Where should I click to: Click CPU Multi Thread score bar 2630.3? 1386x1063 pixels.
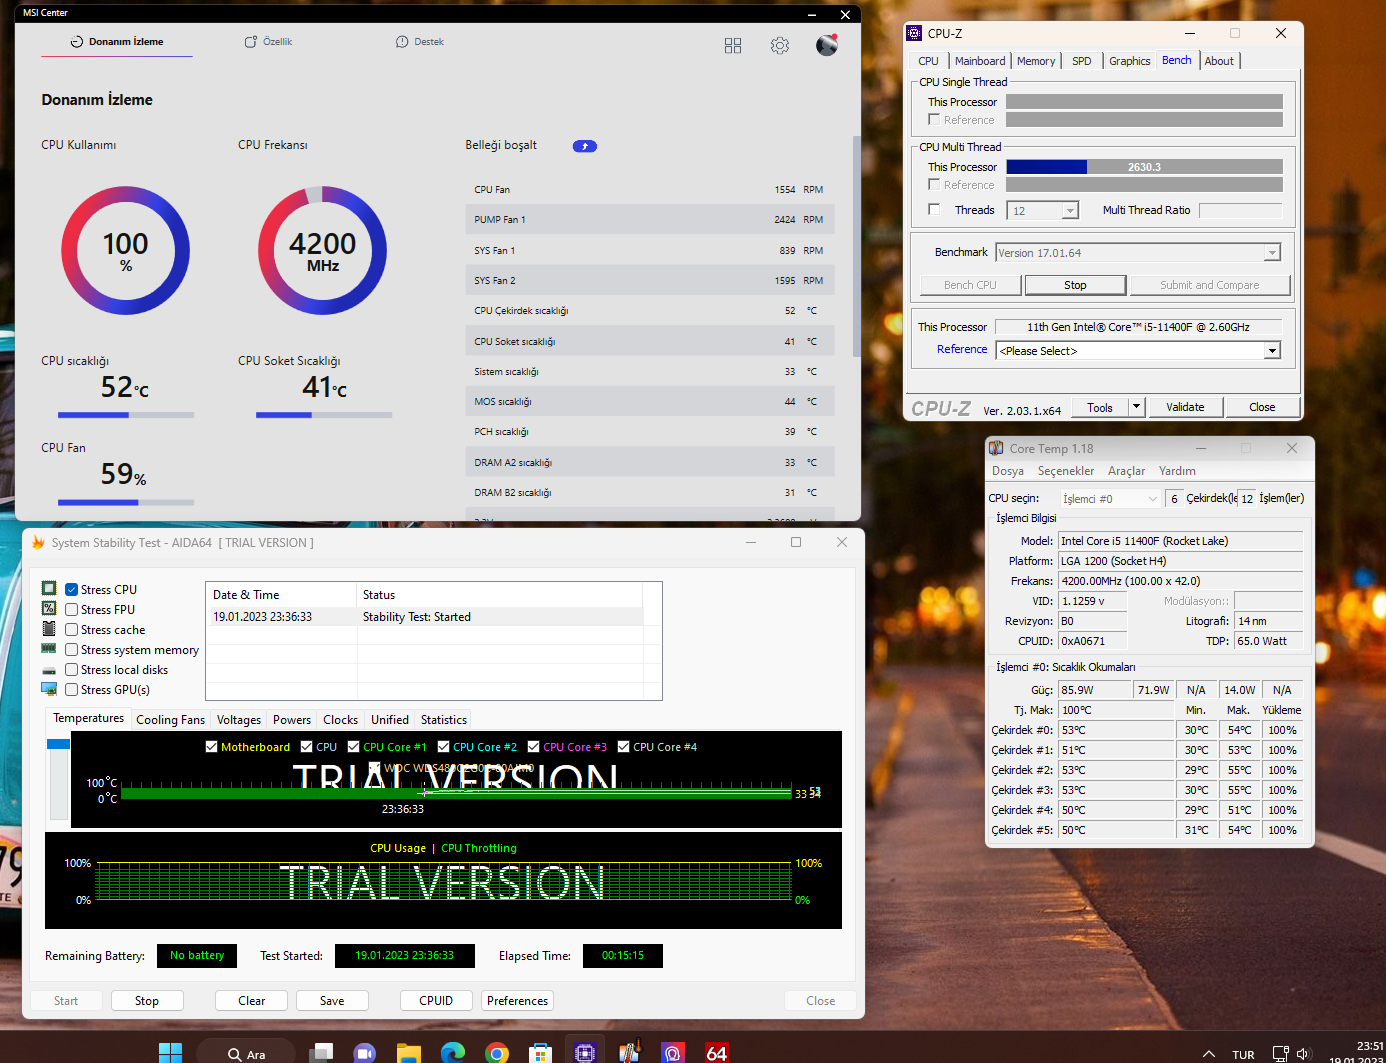[x=1144, y=167]
